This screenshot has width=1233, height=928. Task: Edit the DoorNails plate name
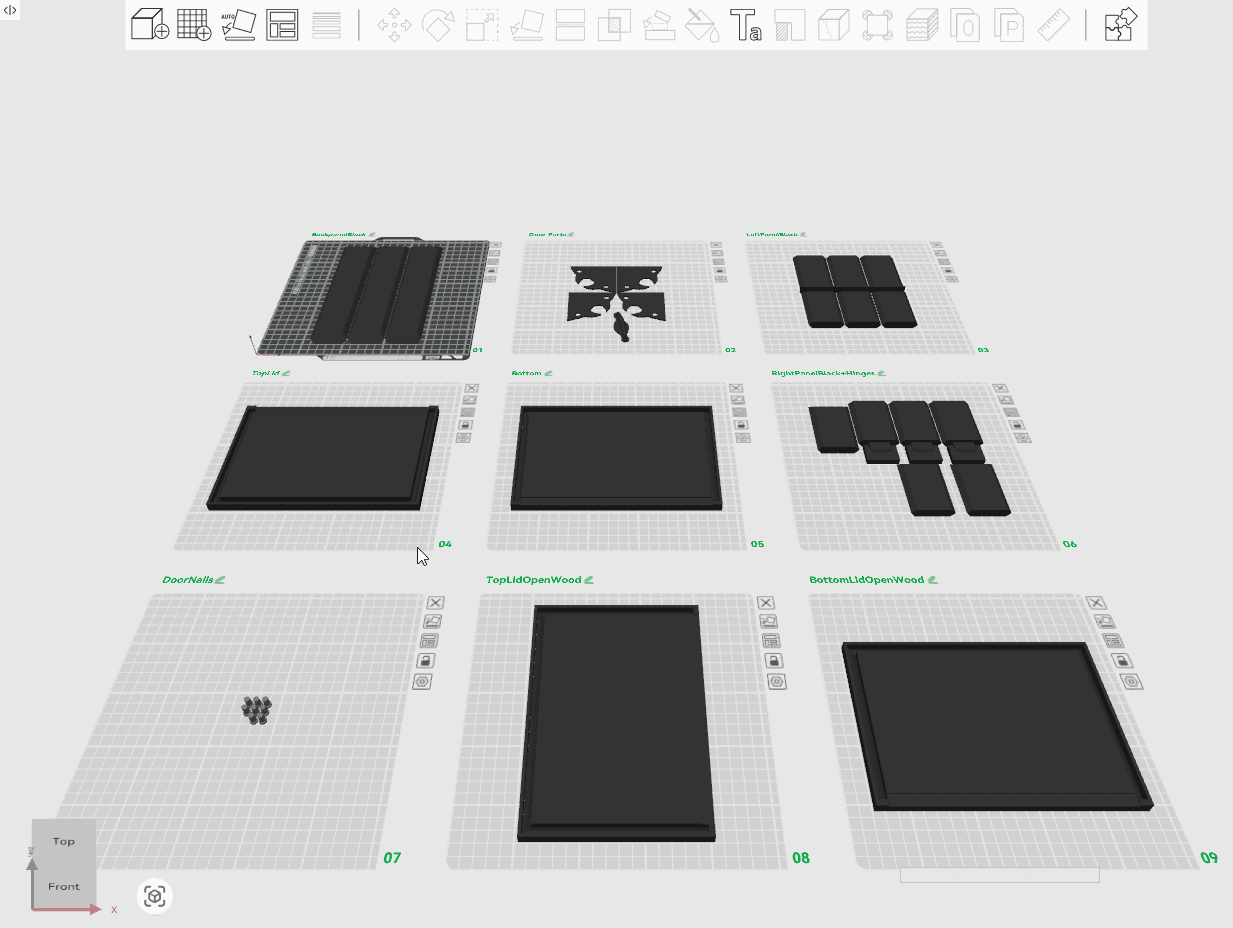point(220,579)
